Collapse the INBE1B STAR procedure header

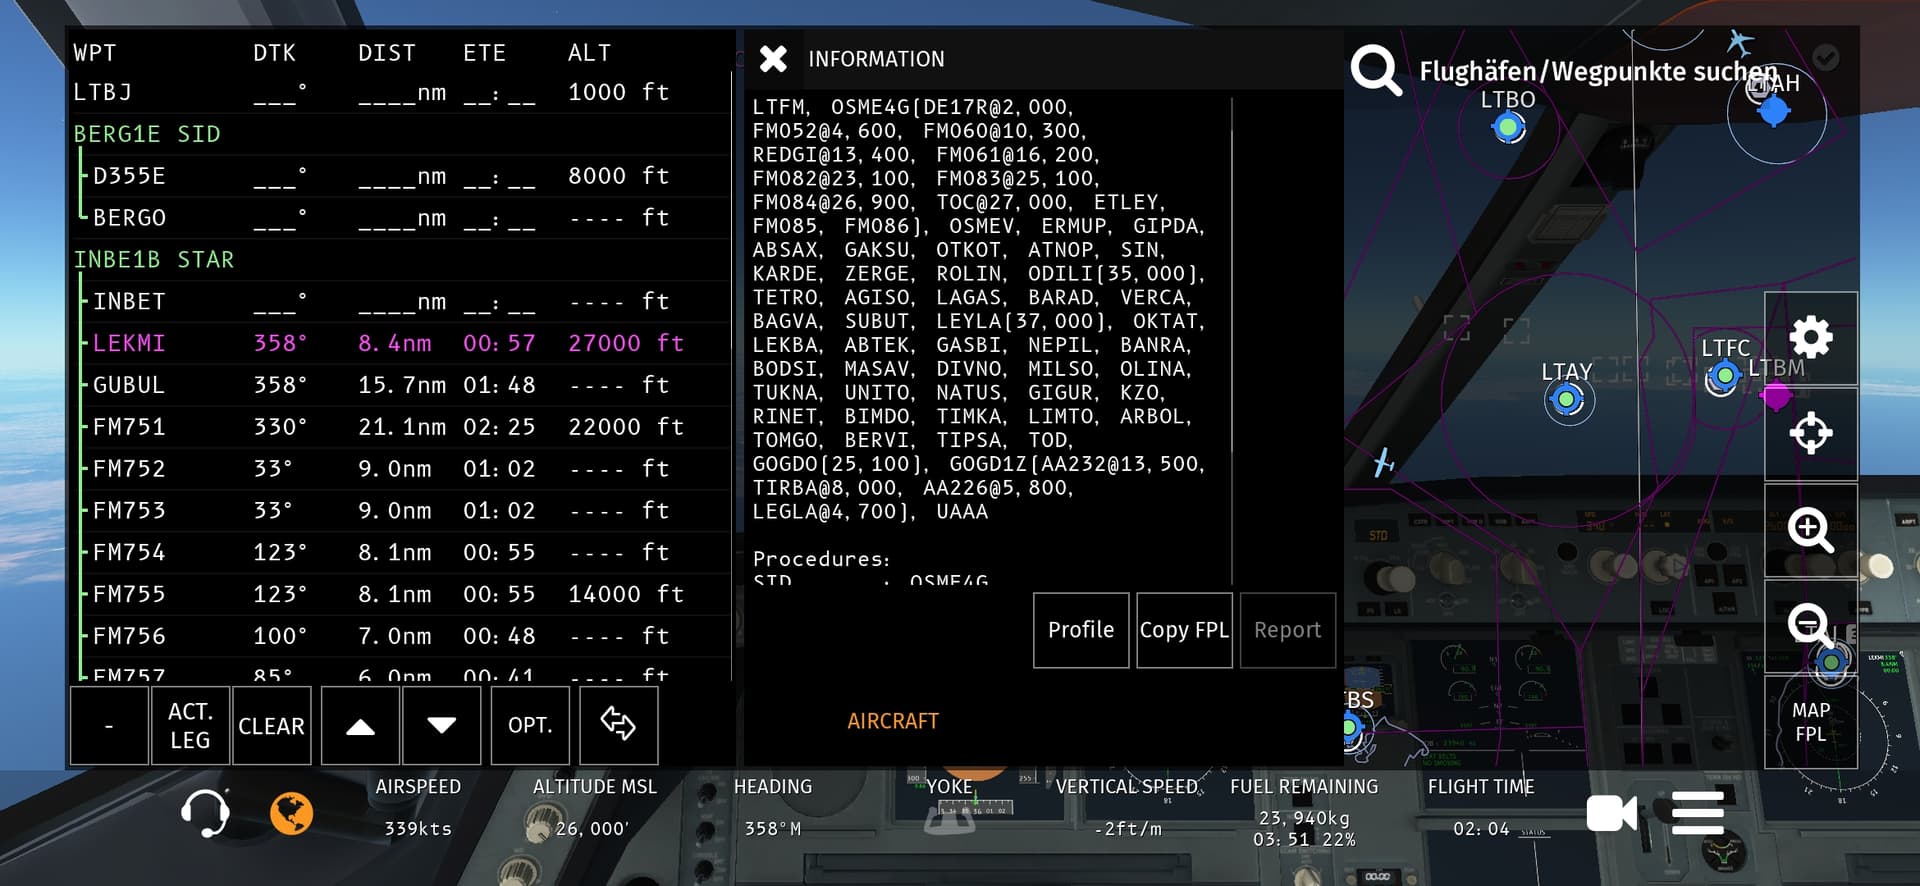[x=154, y=260]
